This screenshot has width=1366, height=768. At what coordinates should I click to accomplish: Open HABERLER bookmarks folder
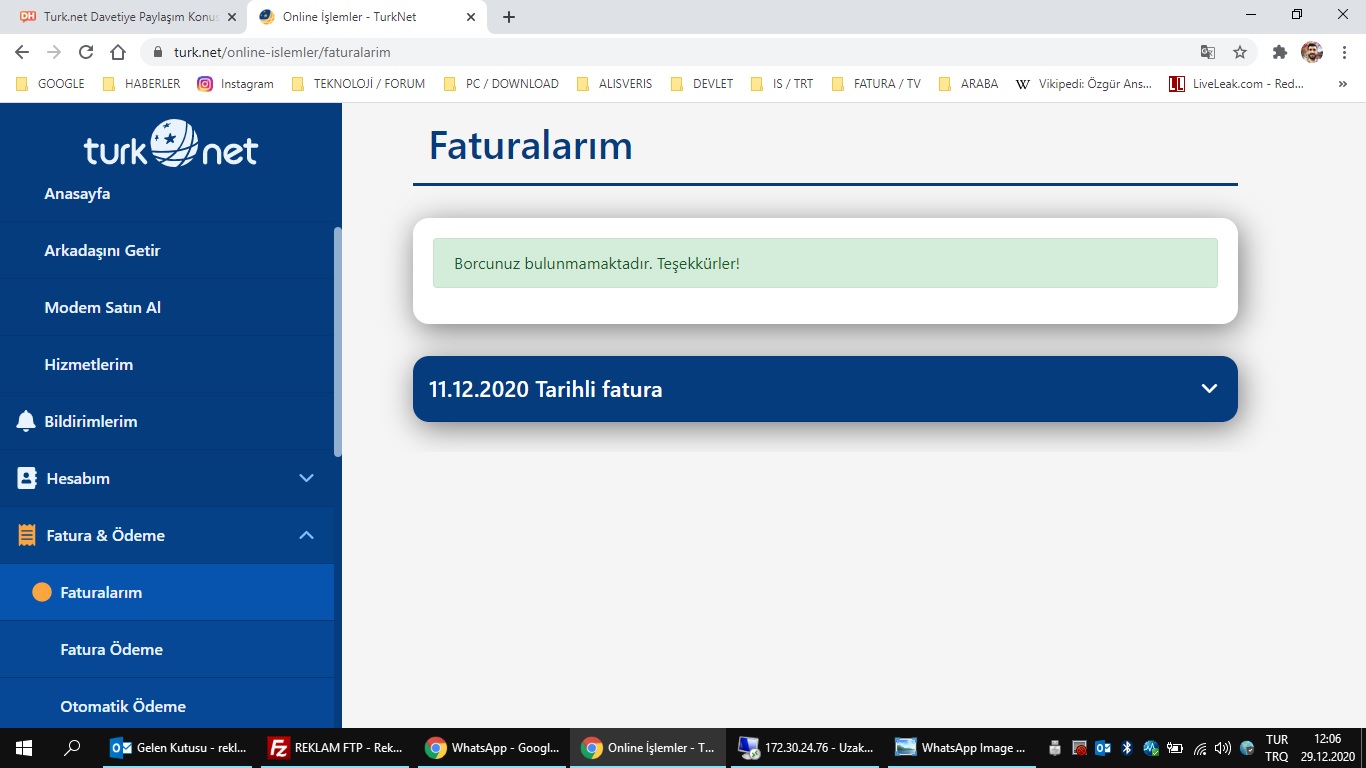pyautogui.click(x=142, y=84)
